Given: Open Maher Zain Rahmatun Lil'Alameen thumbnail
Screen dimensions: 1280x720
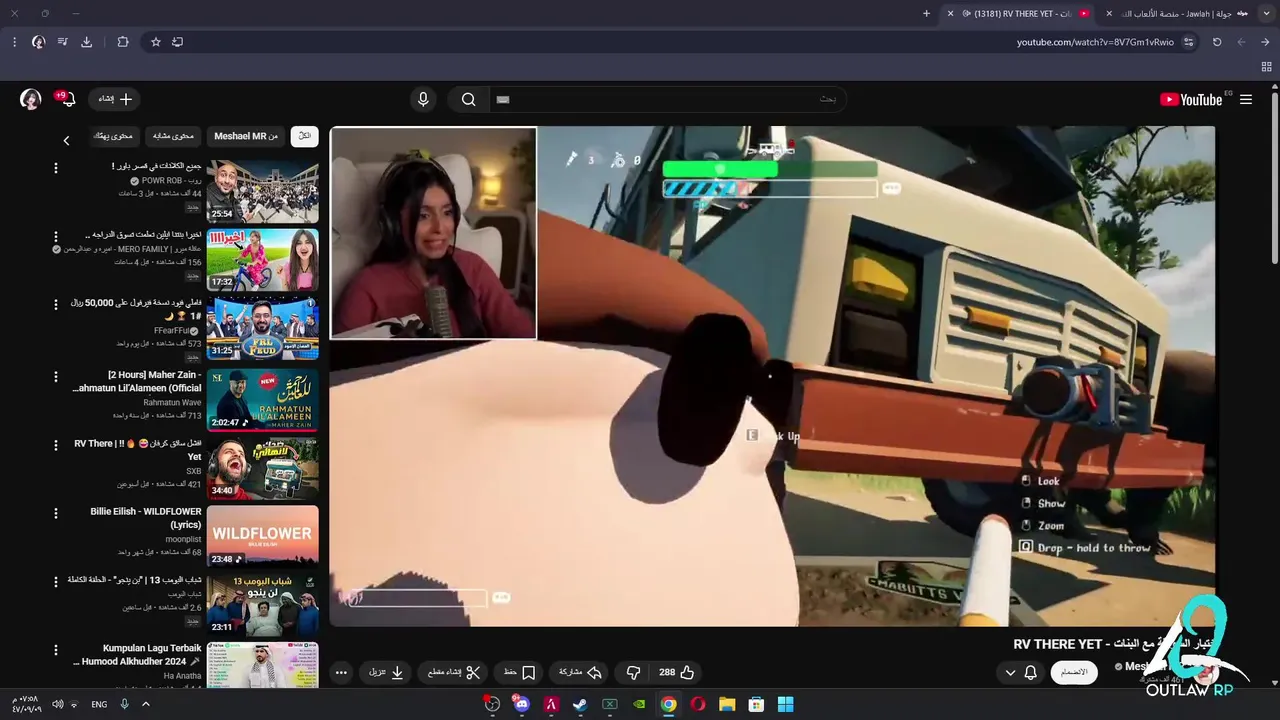Looking at the screenshot, I should click(x=263, y=400).
